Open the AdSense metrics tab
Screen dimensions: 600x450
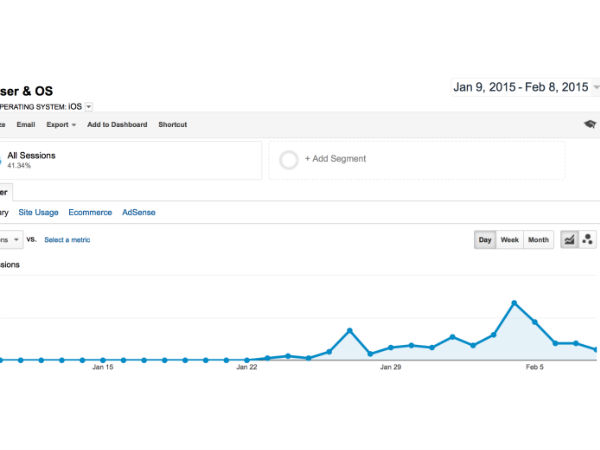139,213
